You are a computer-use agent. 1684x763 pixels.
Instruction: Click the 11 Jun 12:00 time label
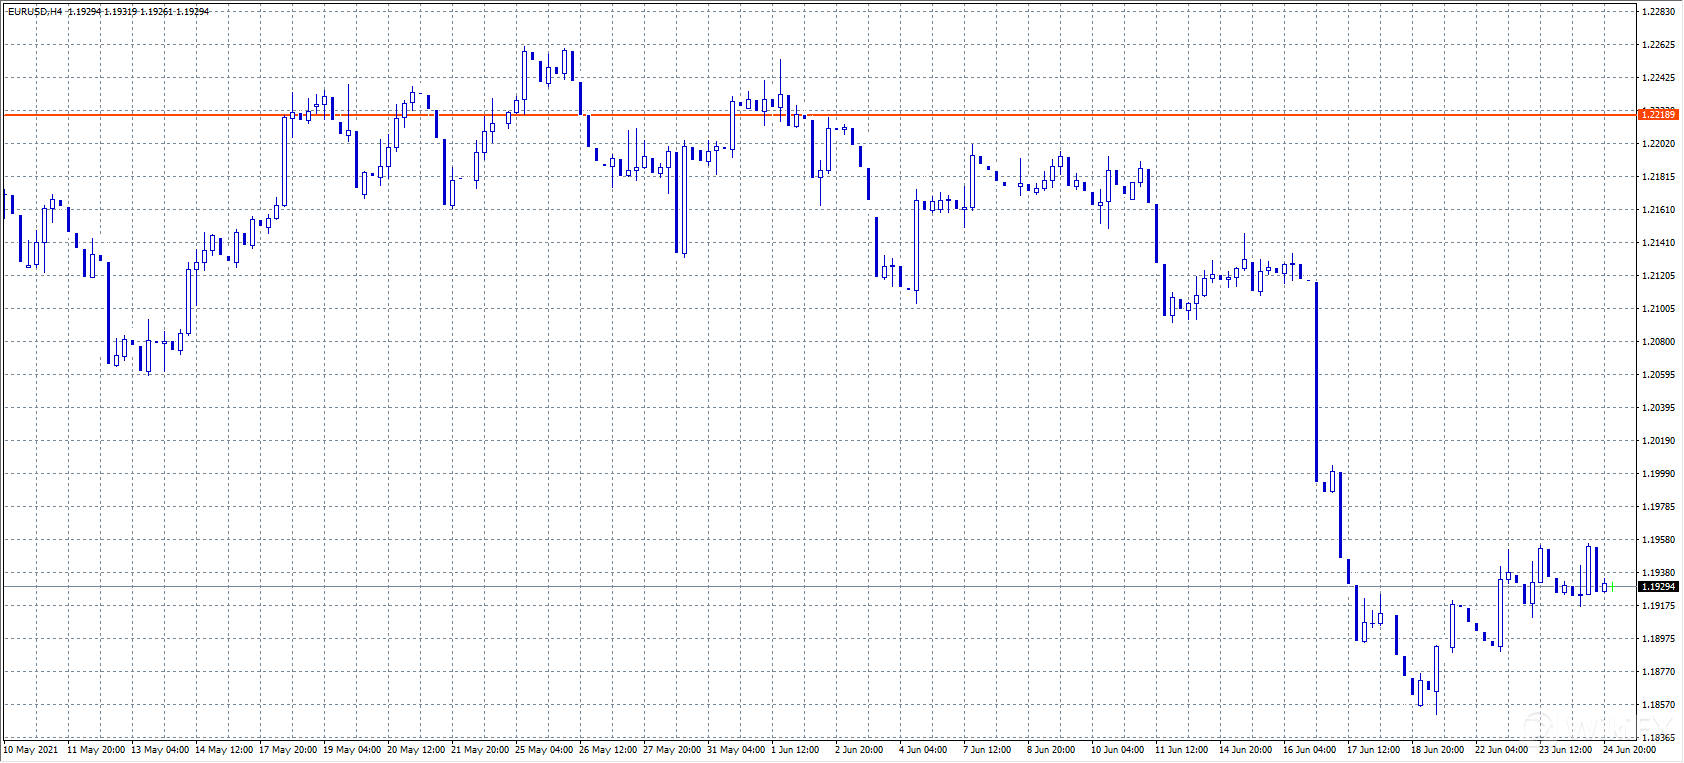tap(1181, 750)
